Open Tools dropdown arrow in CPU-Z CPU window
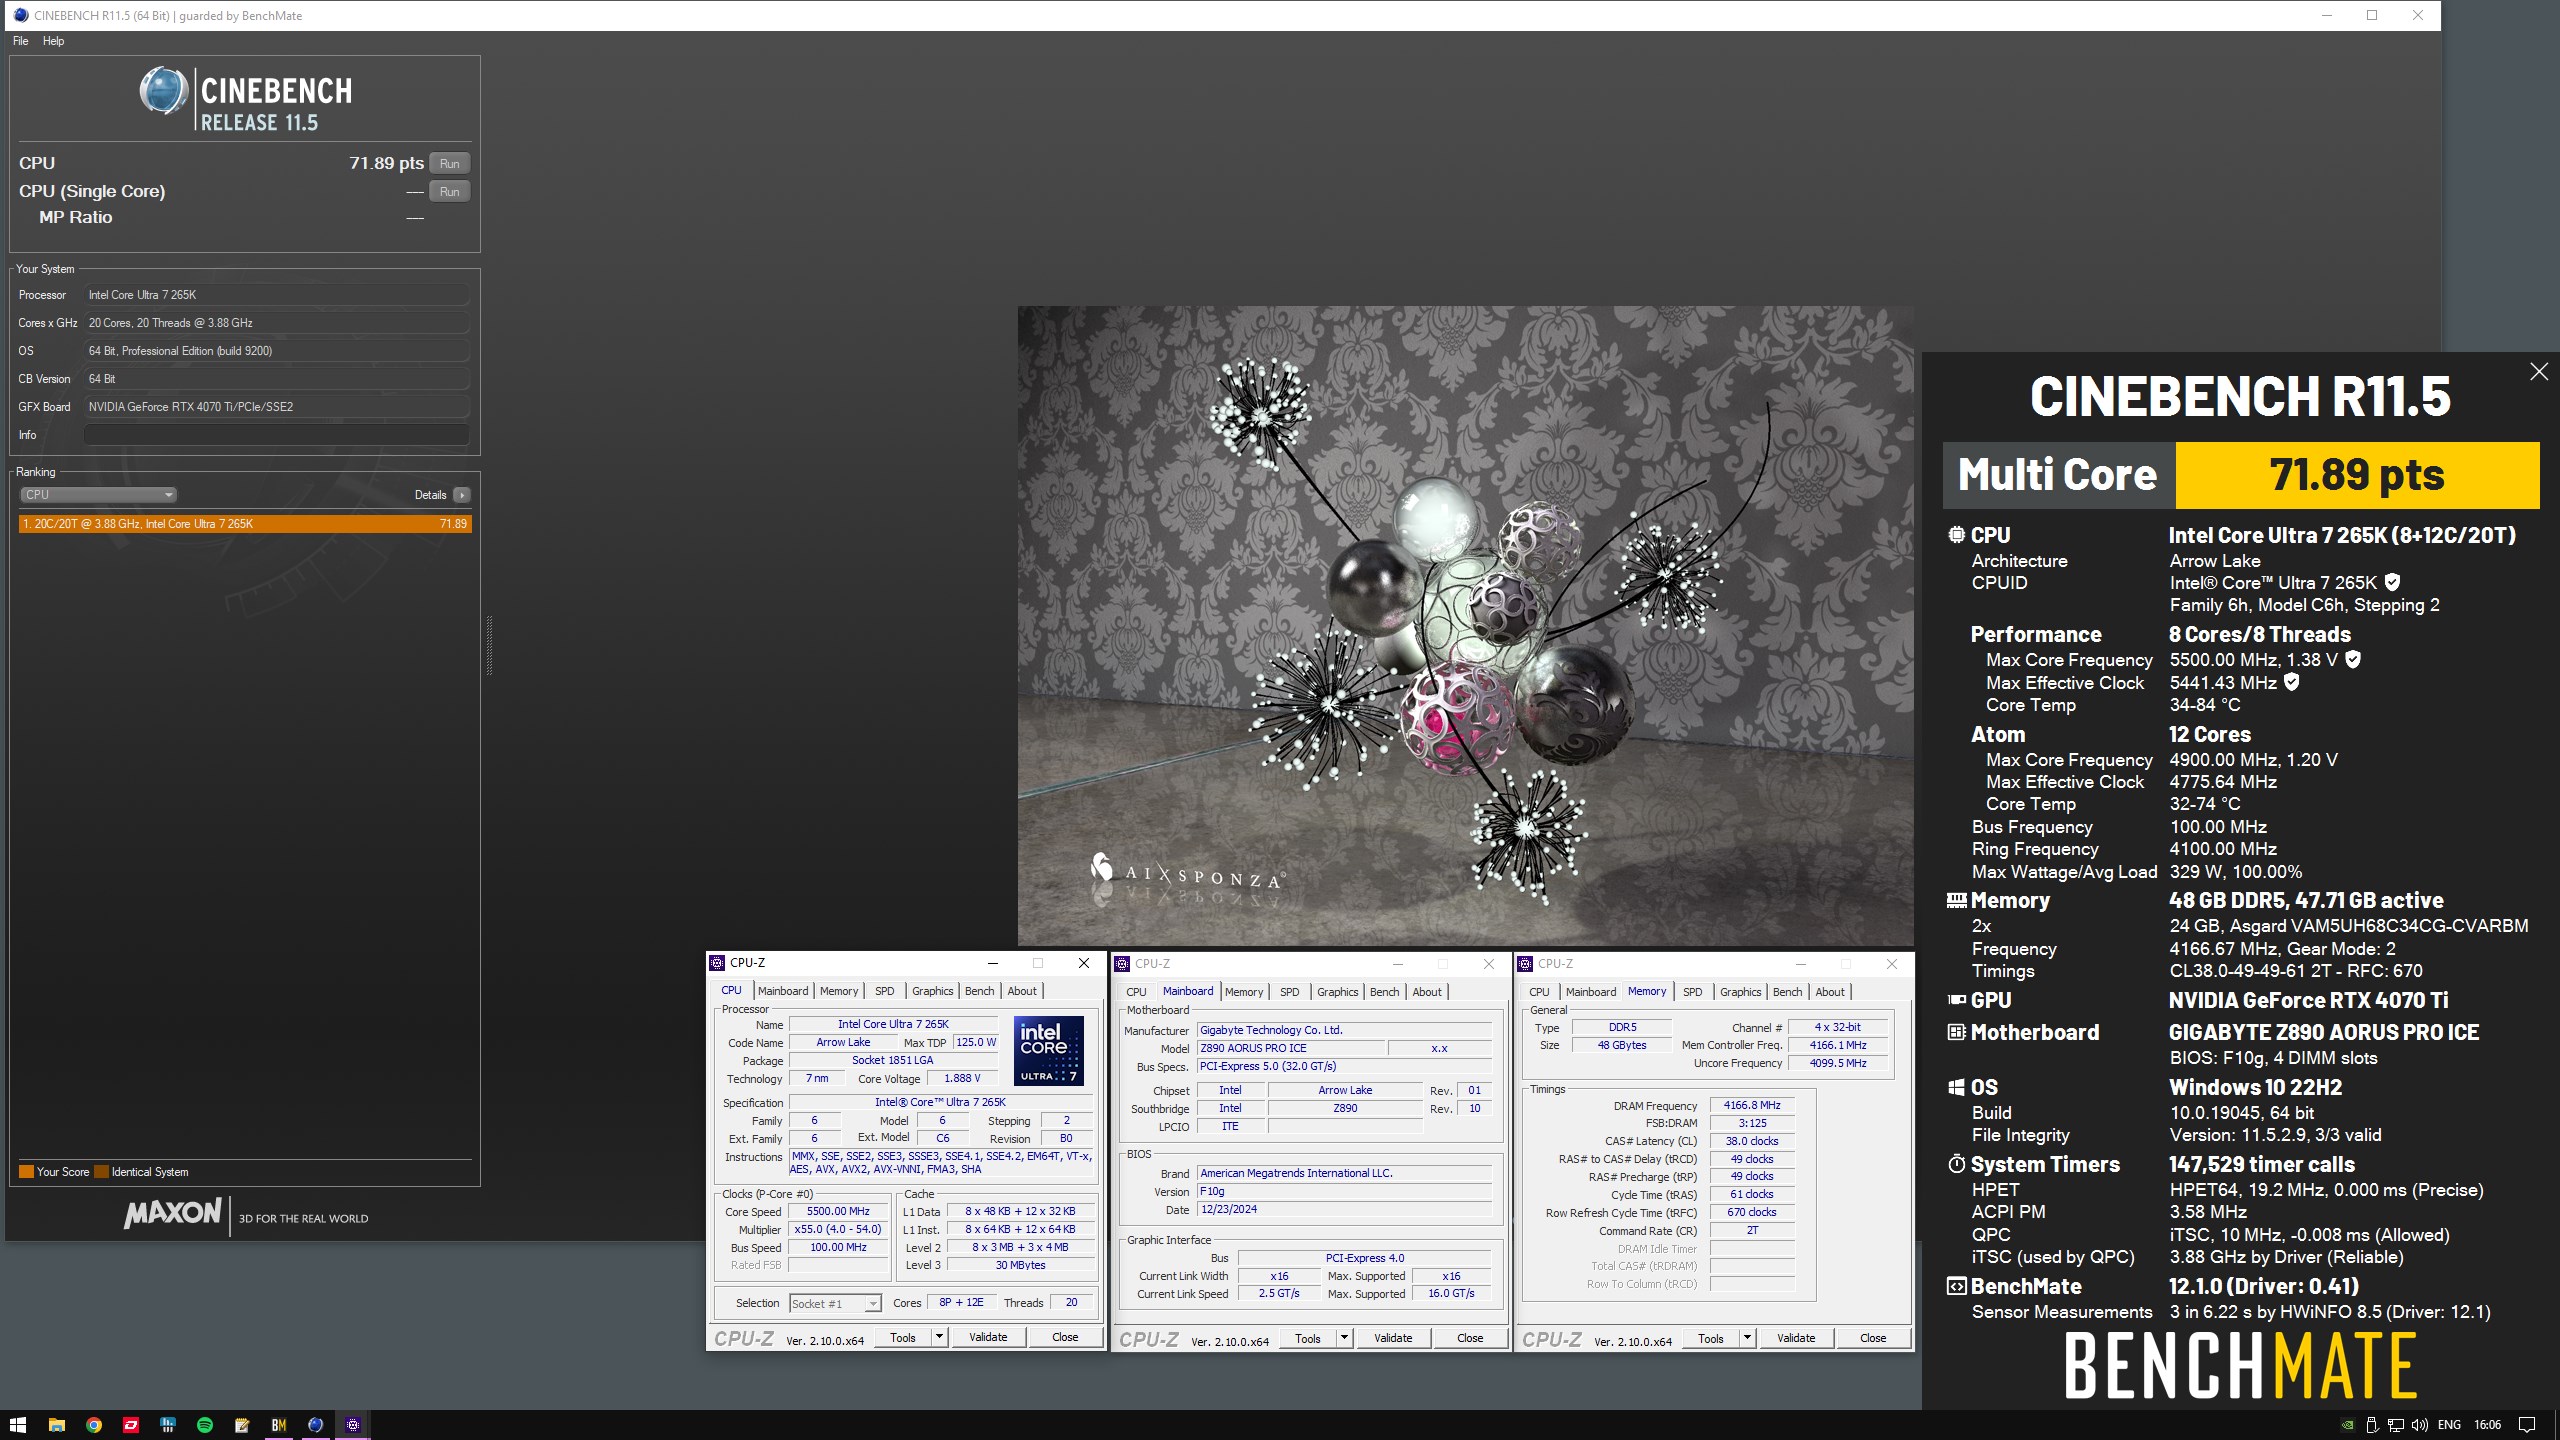Screen dimensions: 2560x1440 click(x=939, y=1337)
